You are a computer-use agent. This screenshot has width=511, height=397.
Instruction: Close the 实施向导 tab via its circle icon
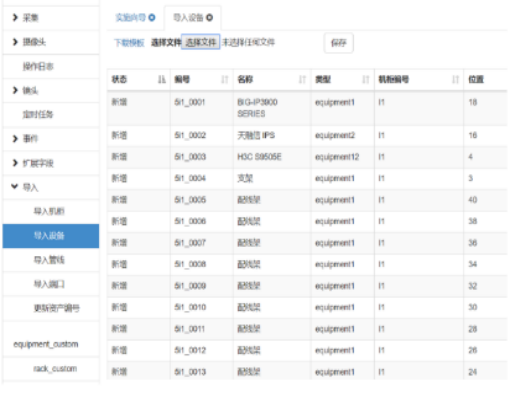152,17
